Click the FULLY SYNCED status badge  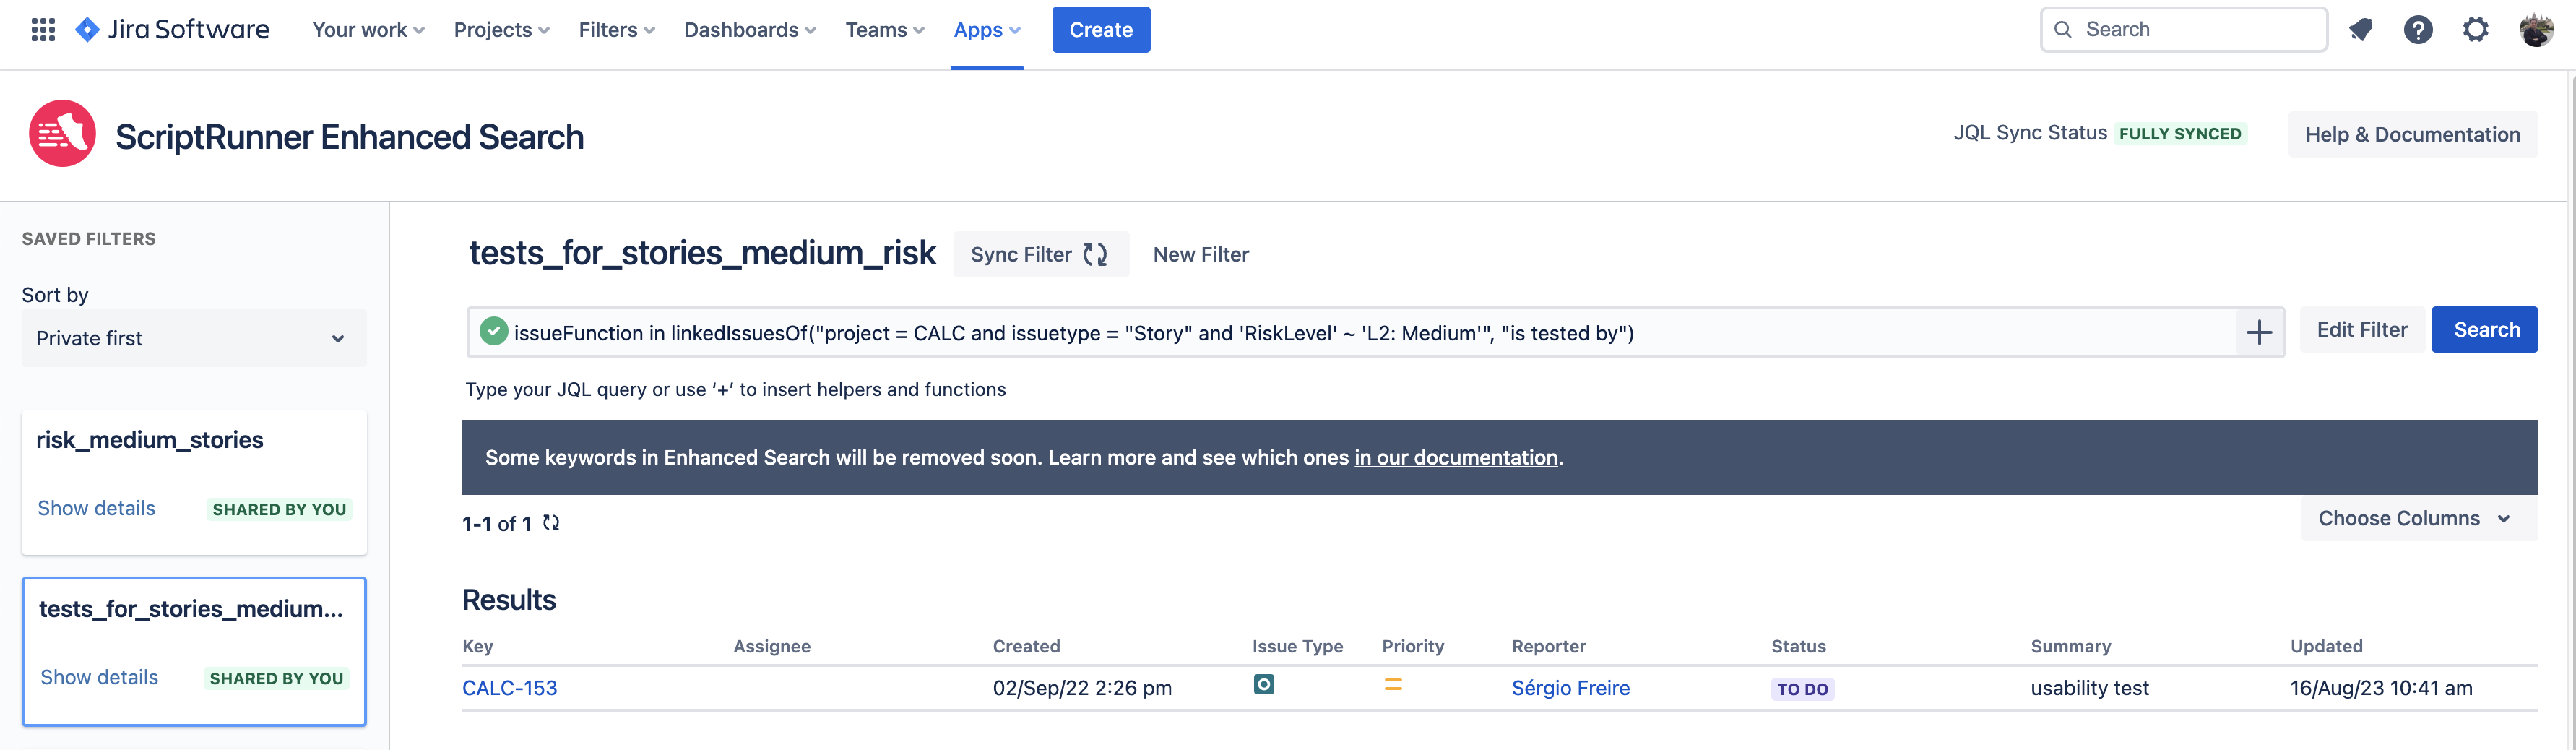click(2180, 134)
